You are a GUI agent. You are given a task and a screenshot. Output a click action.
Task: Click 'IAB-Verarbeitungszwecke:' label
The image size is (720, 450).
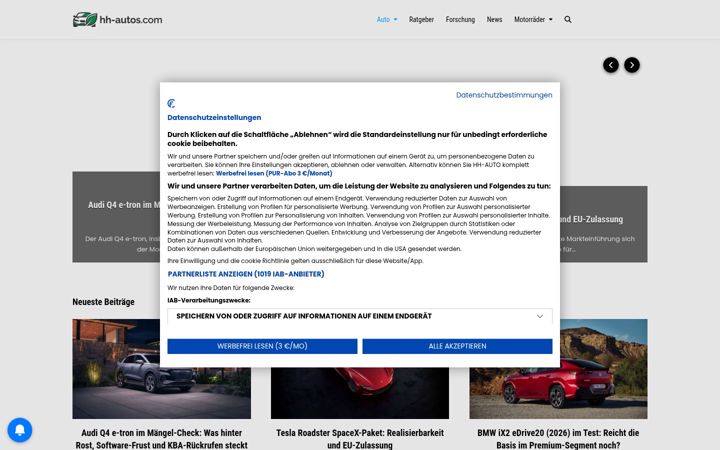(x=208, y=300)
